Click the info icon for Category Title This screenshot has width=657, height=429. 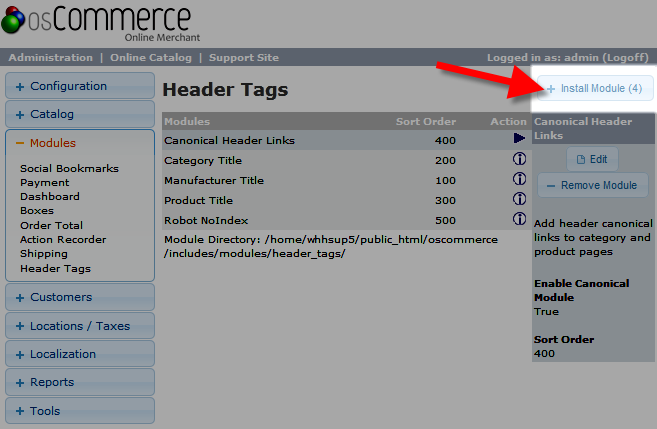[x=519, y=160]
